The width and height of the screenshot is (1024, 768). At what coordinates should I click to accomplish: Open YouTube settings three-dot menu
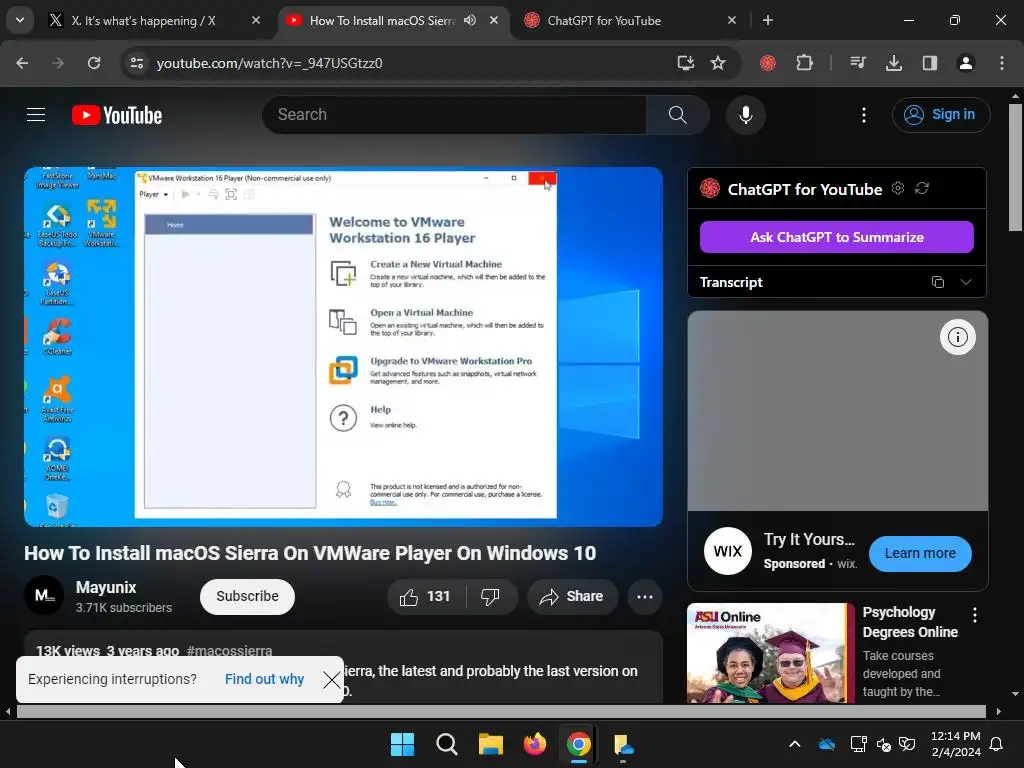(864, 115)
